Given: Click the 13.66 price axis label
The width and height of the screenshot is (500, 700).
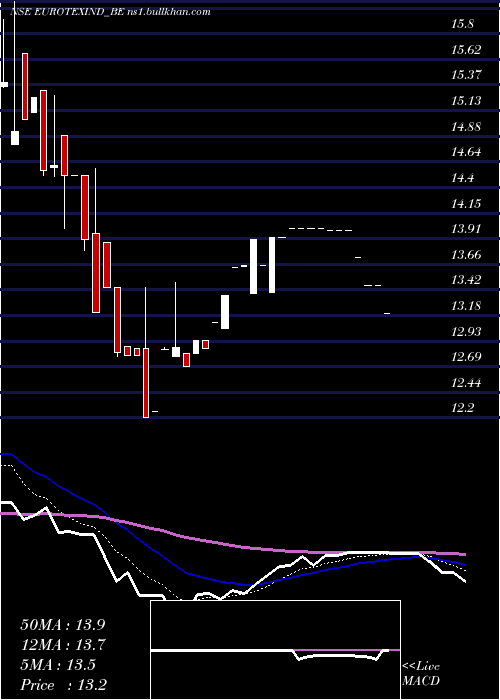Looking at the screenshot, I should (467, 255).
